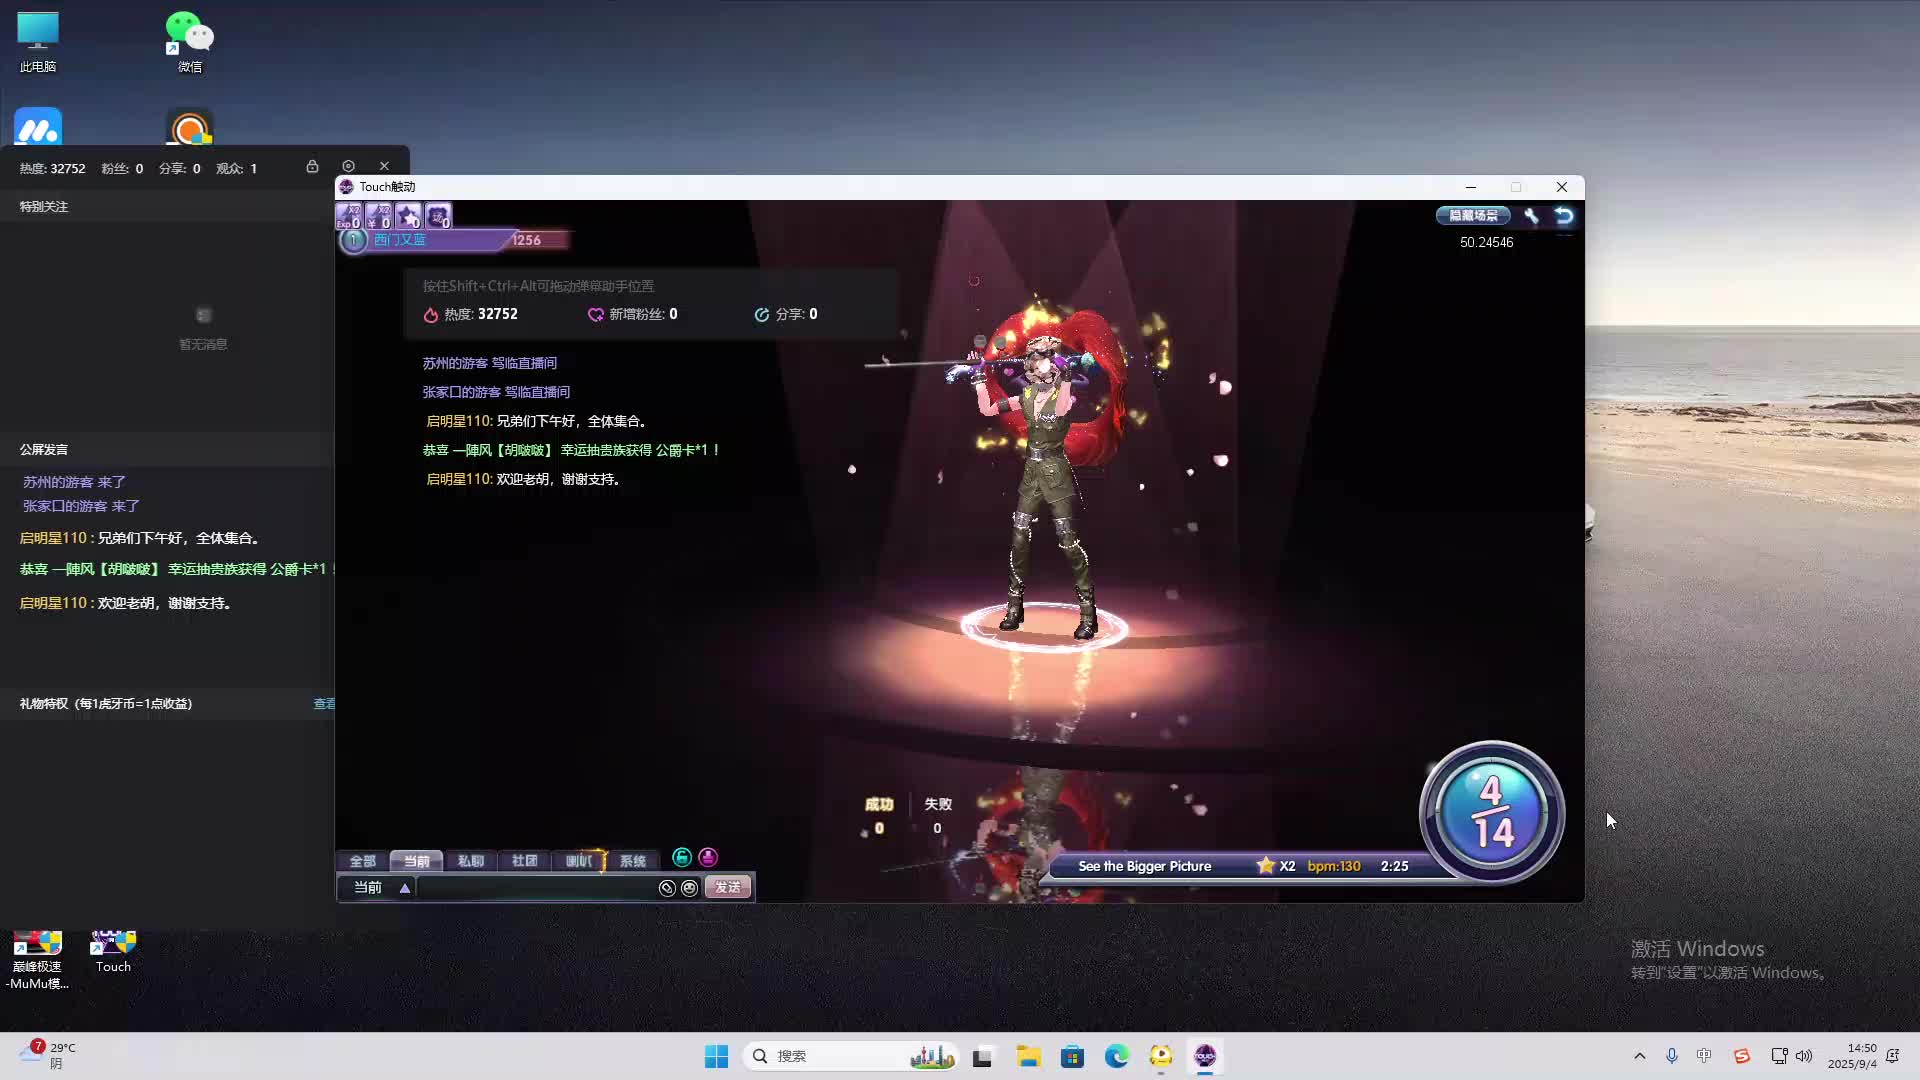The height and width of the screenshot is (1080, 1920).
Task: Expand the 当前 channel selector arrow
Action: coord(405,888)
